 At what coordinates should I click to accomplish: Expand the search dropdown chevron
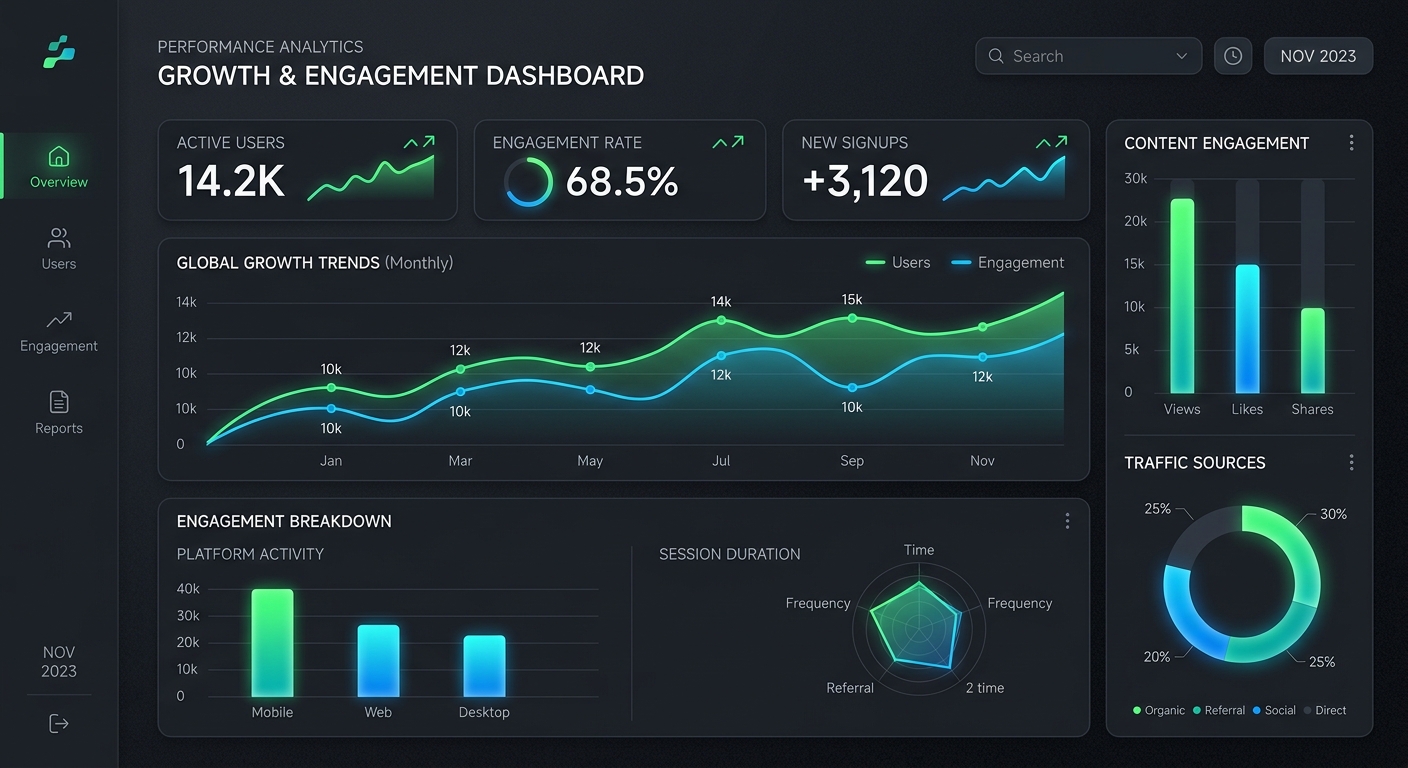(1181, 56)
